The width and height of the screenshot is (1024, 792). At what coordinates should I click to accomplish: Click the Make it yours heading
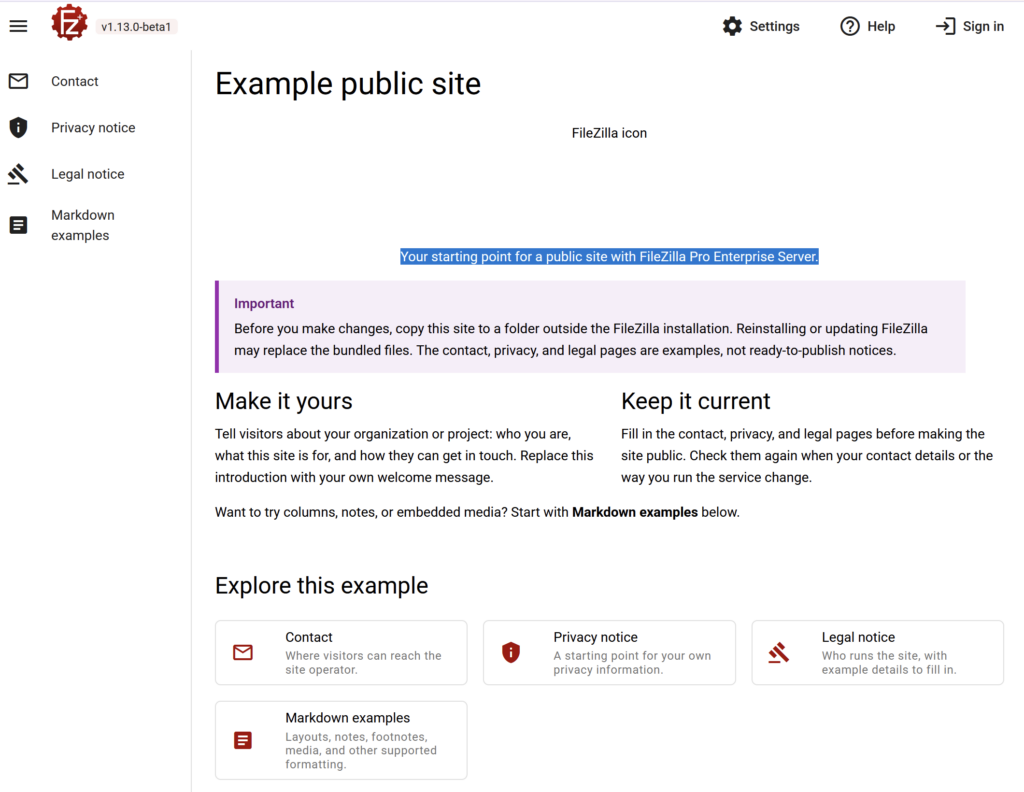[x=283, y=401]
